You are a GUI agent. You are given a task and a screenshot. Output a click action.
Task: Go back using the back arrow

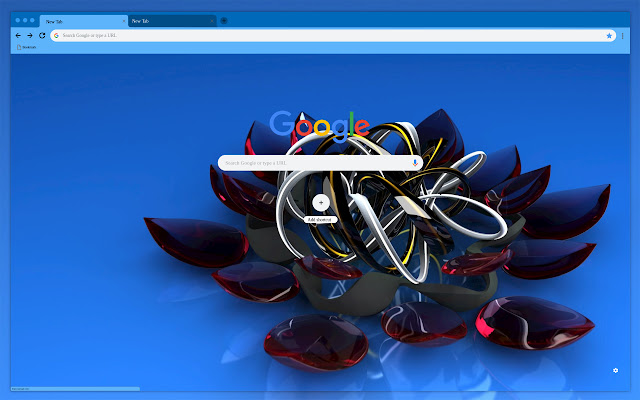[18, 36]
